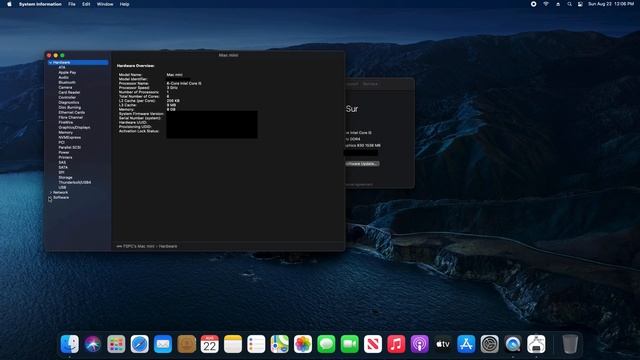Open the Photos app in Dock
The height and width of the screenshot is (360, 640).
coord(303,344)
